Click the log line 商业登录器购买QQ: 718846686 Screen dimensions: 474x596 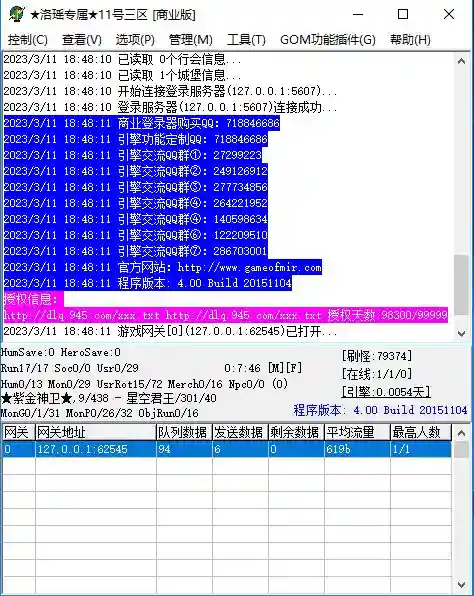click(x=142, y=123)
